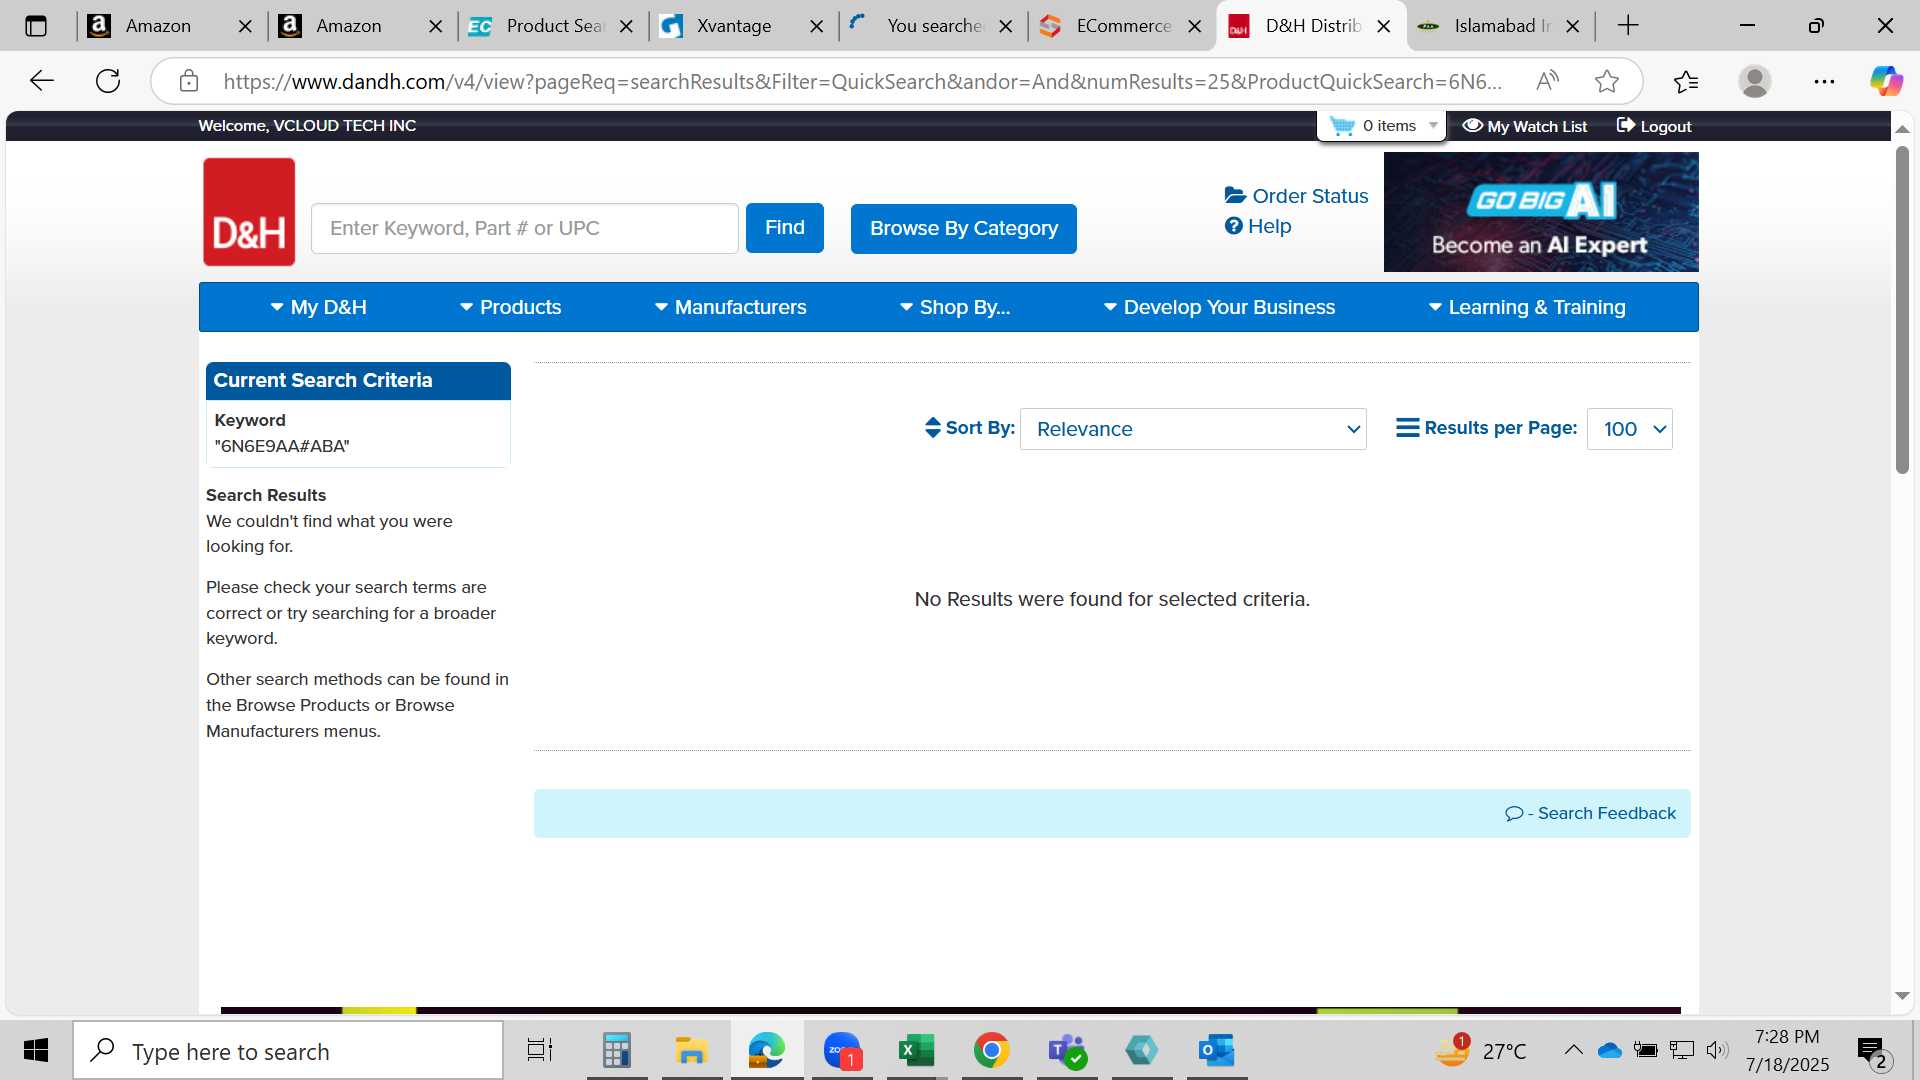This screenshot has height=1080, width=1920.
Task: Click the D&H logo
Action: [x=249, y=212]
